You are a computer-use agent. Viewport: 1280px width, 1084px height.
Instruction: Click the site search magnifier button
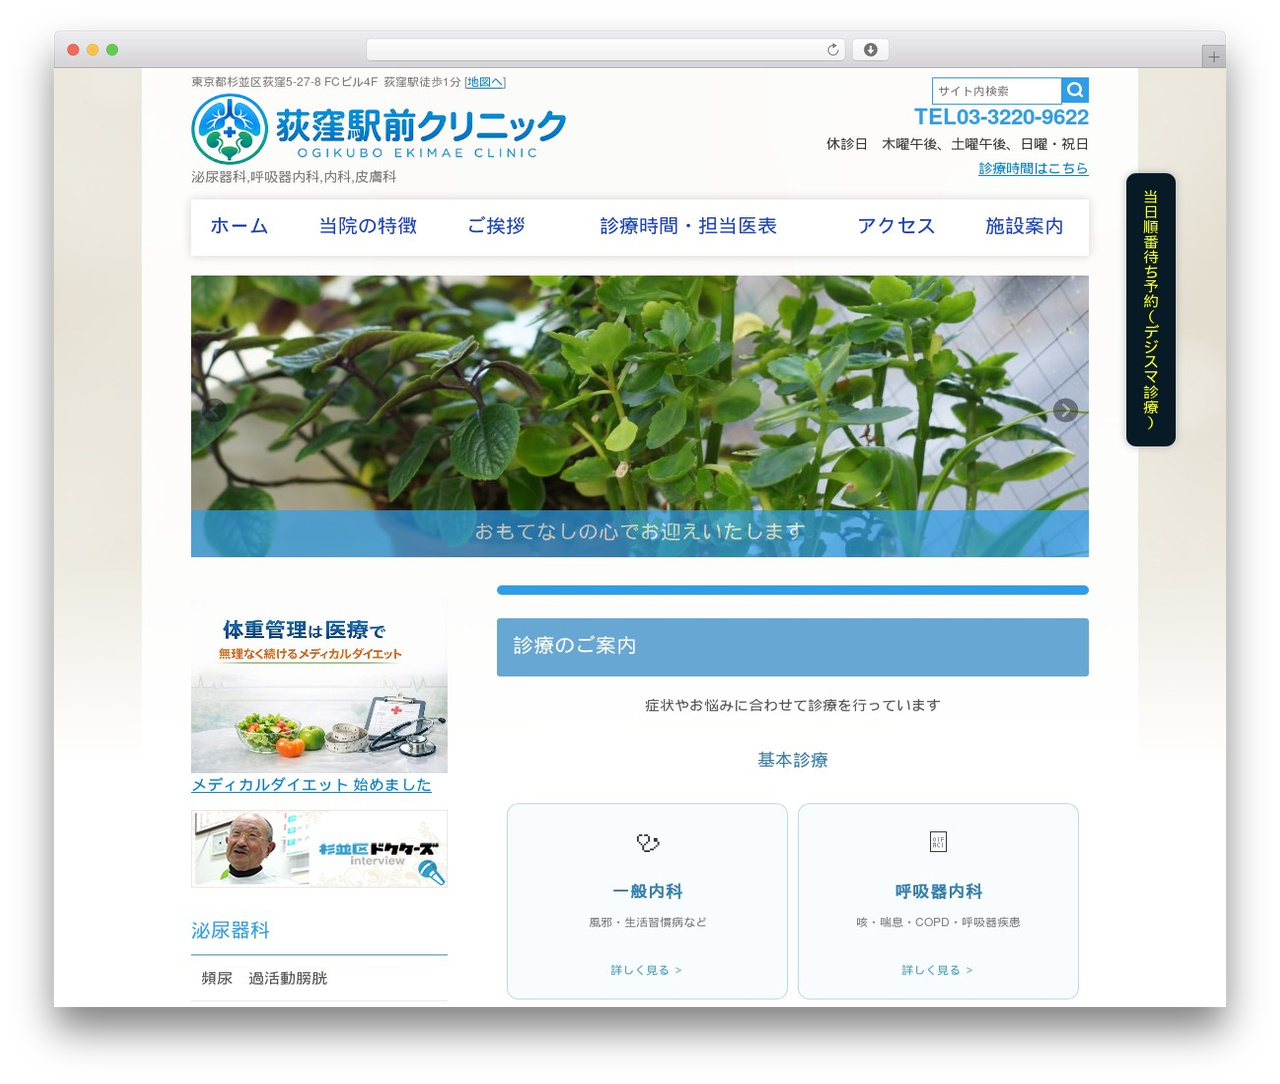click(x=1075, y=90)
